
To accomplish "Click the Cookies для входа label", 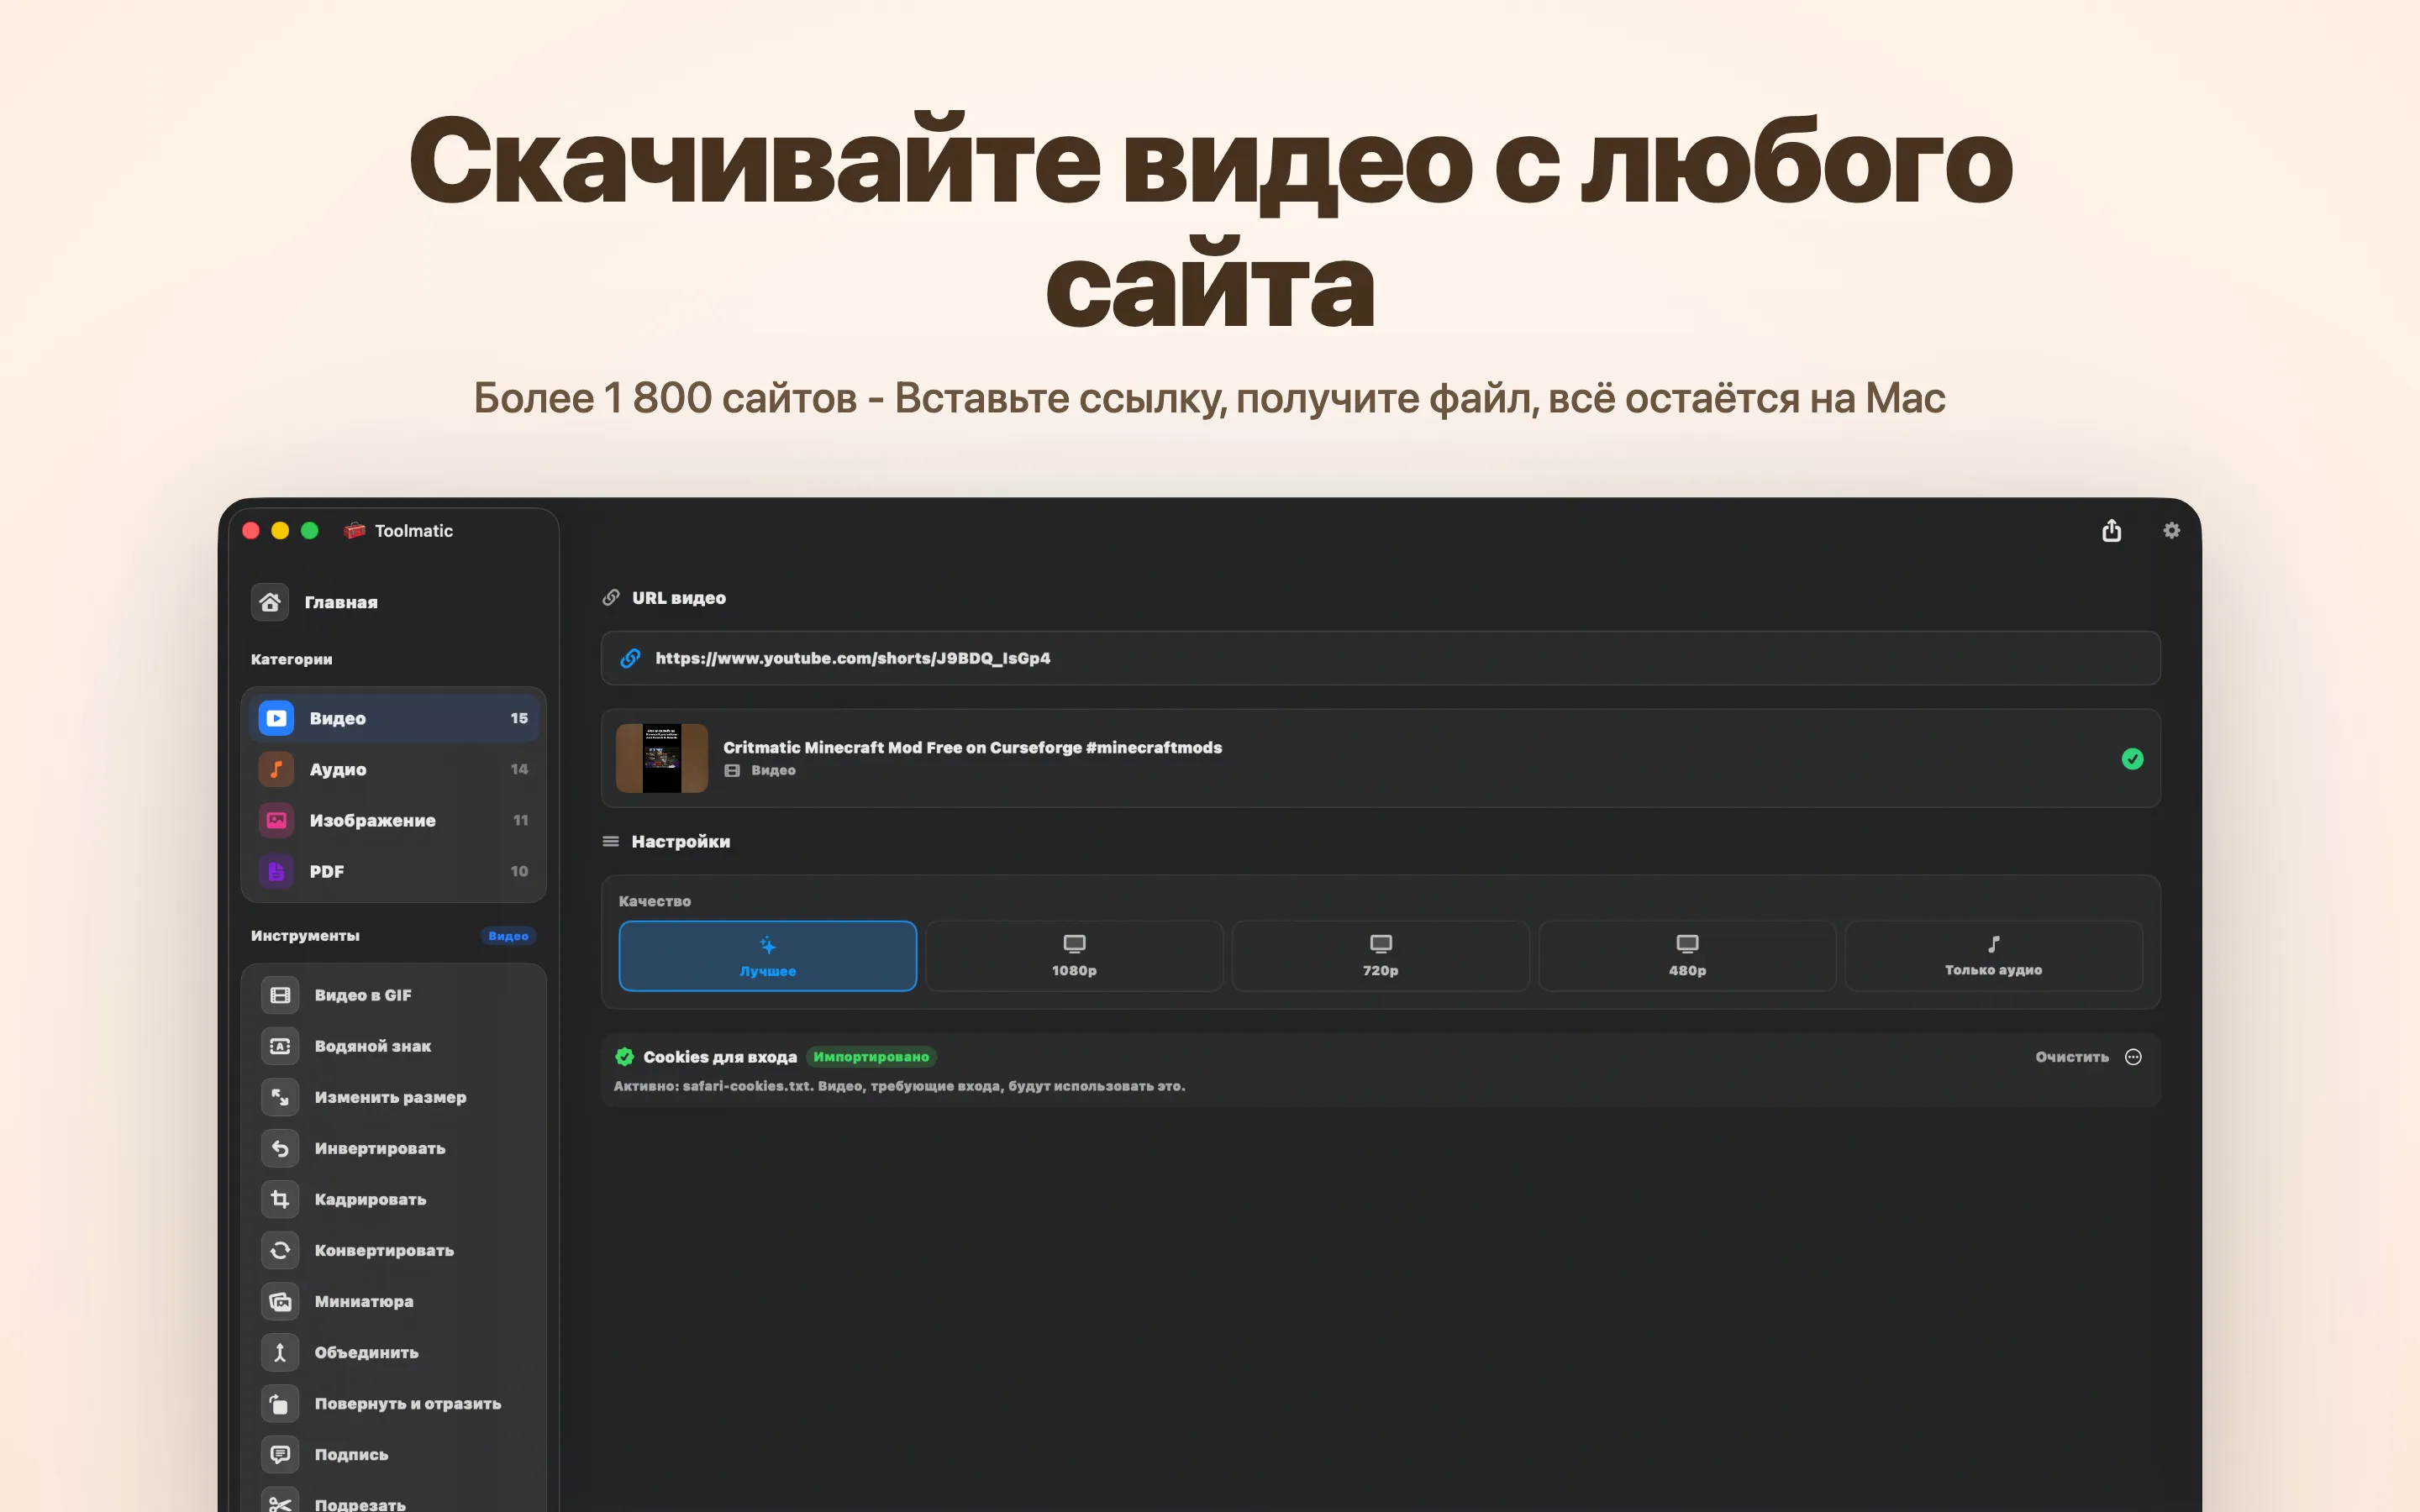I will [x=720, y=1057].
